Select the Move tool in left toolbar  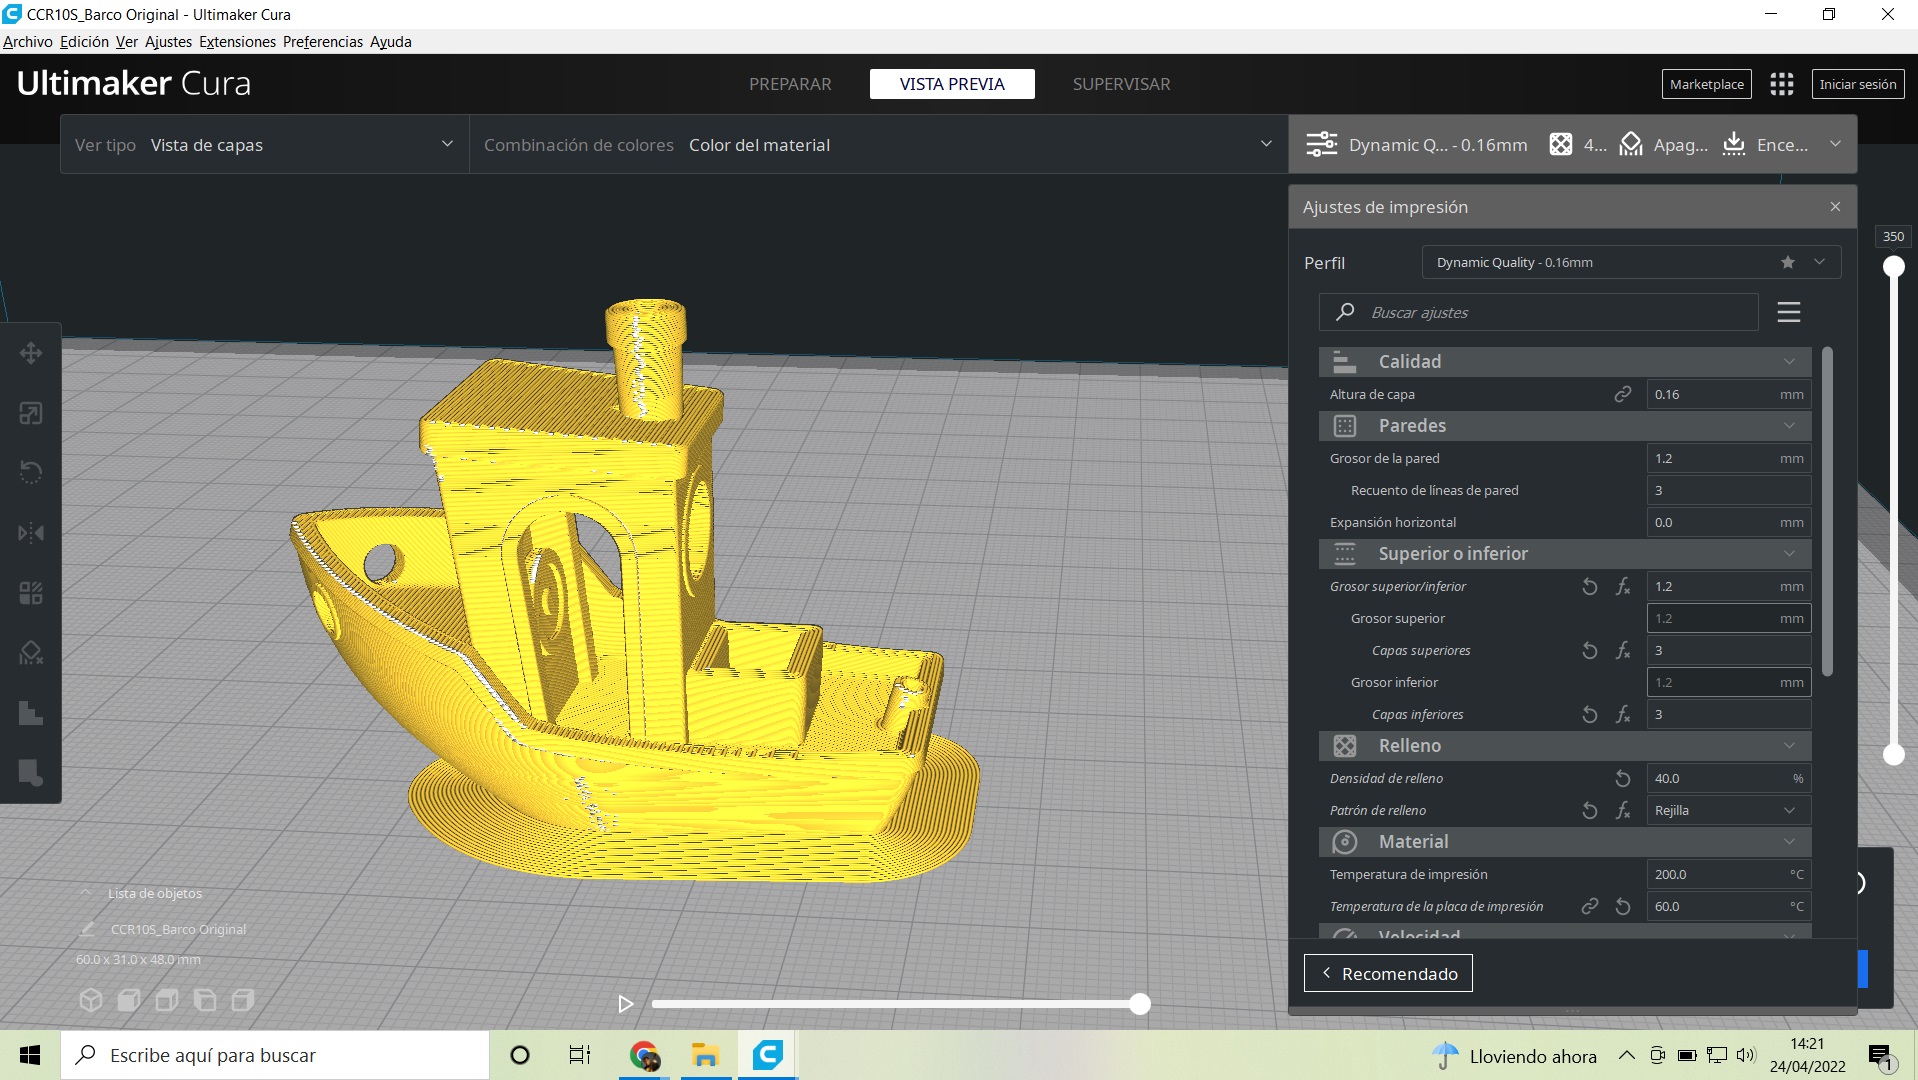[x=31, y=353]
